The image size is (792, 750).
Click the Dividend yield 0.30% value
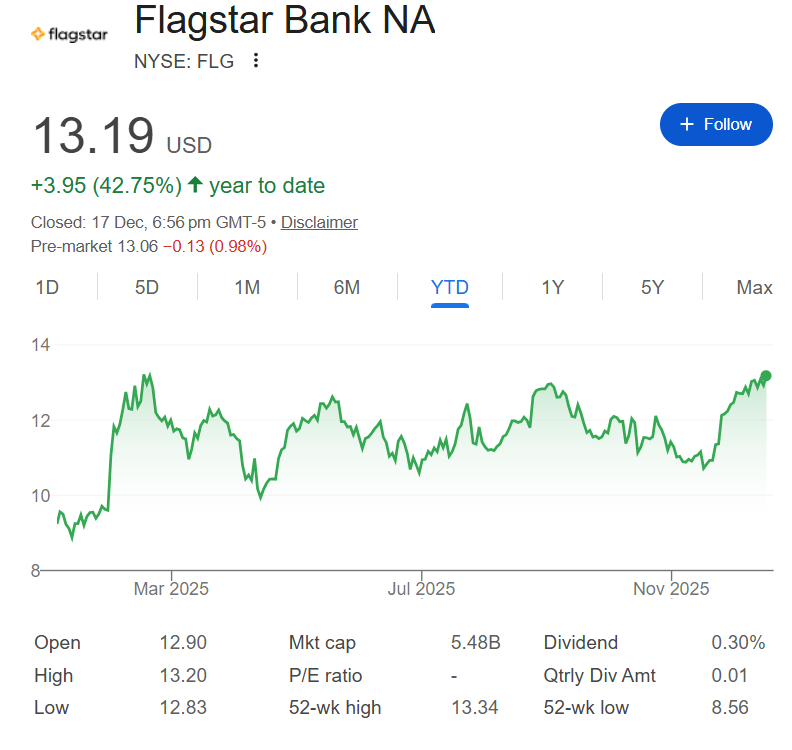coord(738,643)
